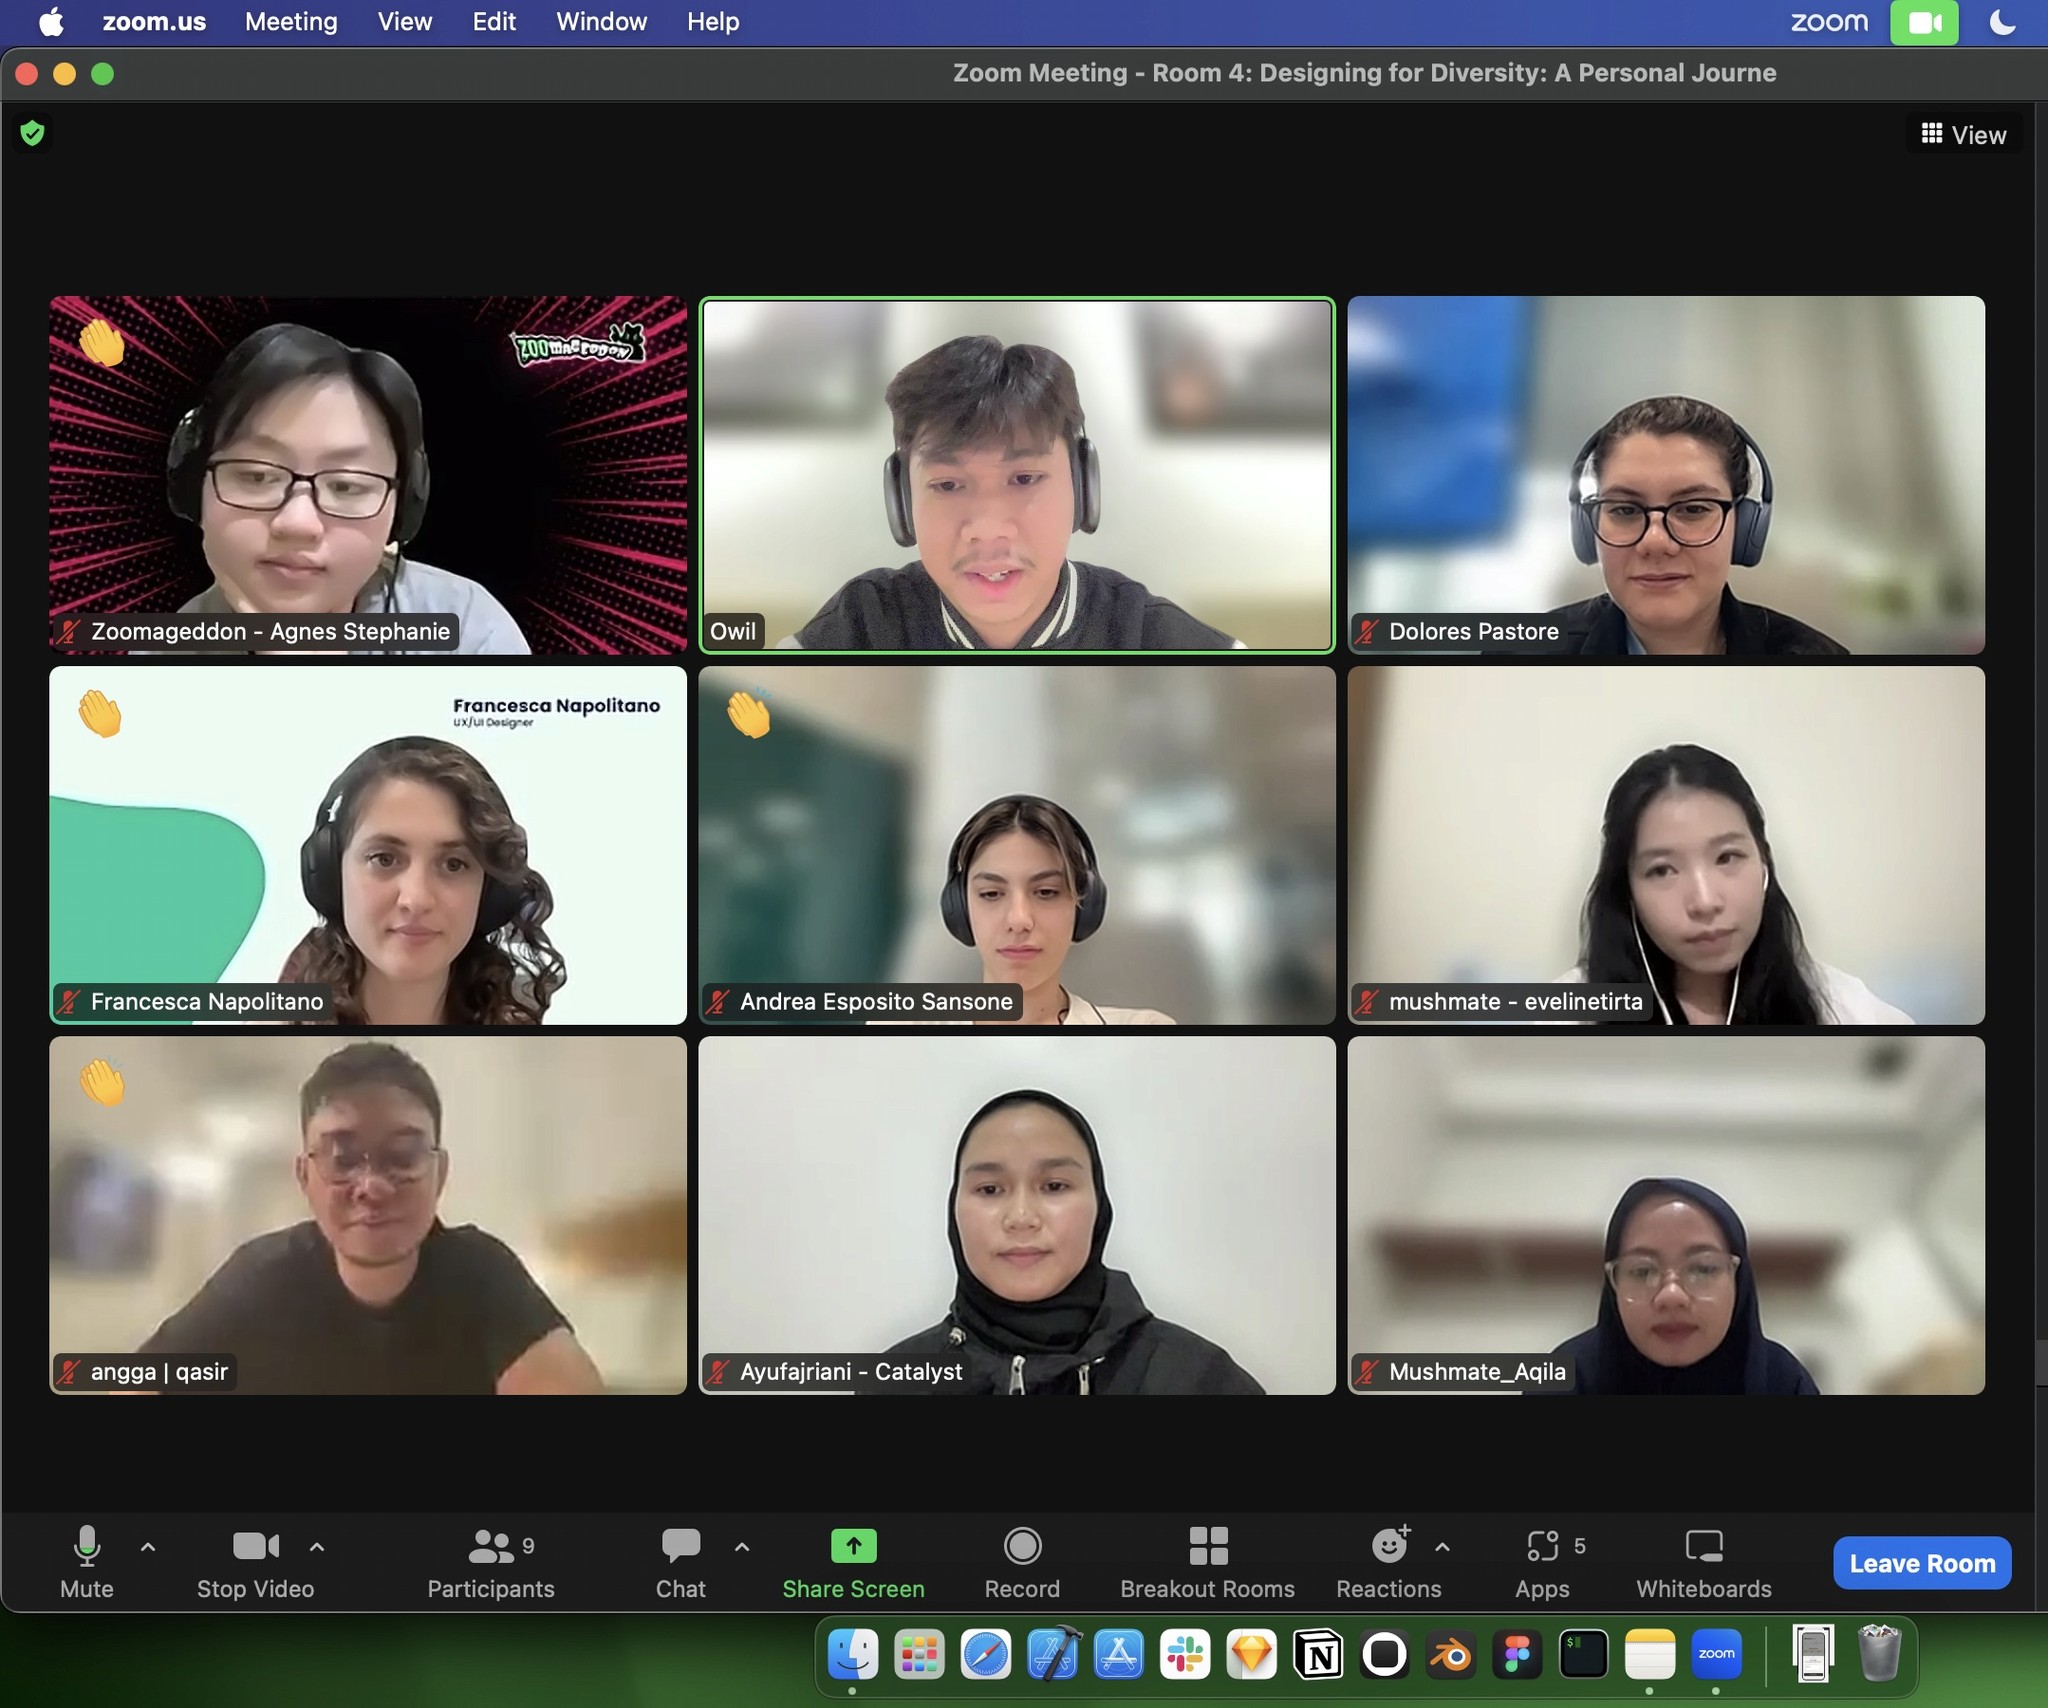Toggle Stop Video camera button

[255, 1546]
